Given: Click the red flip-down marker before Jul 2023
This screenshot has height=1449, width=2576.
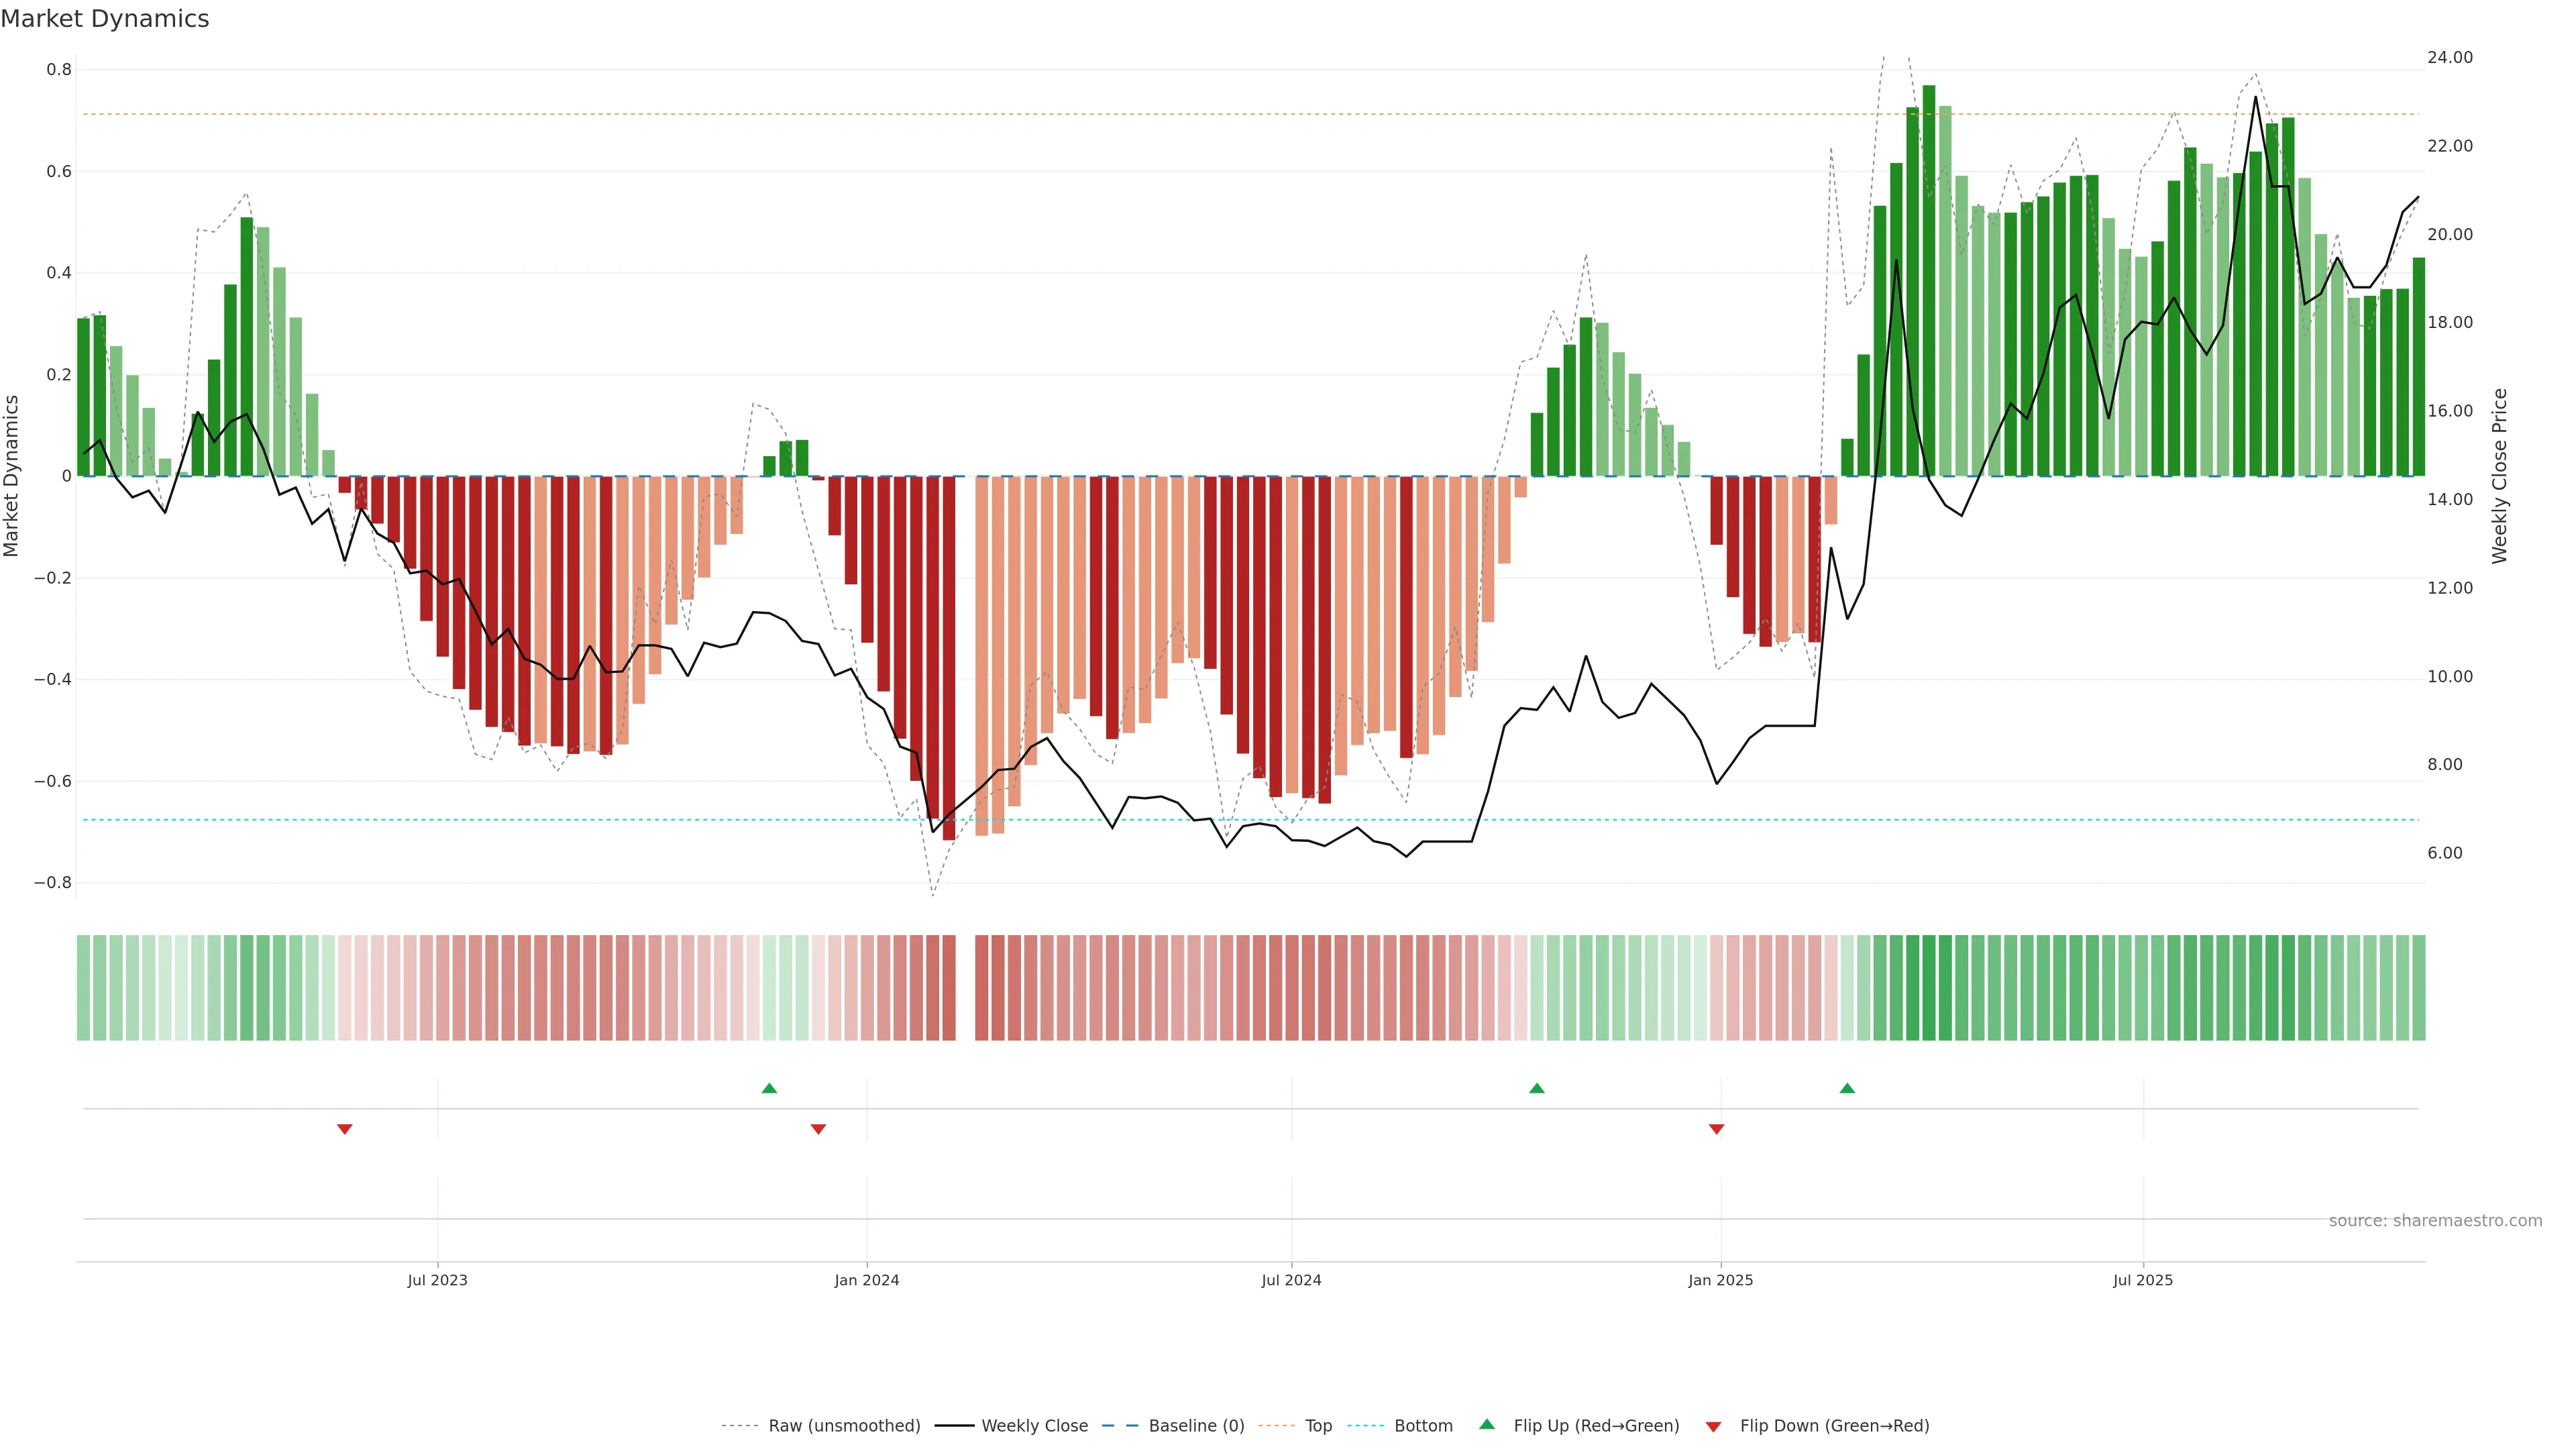Looking at the screenshot, I should pos(345,1129).
